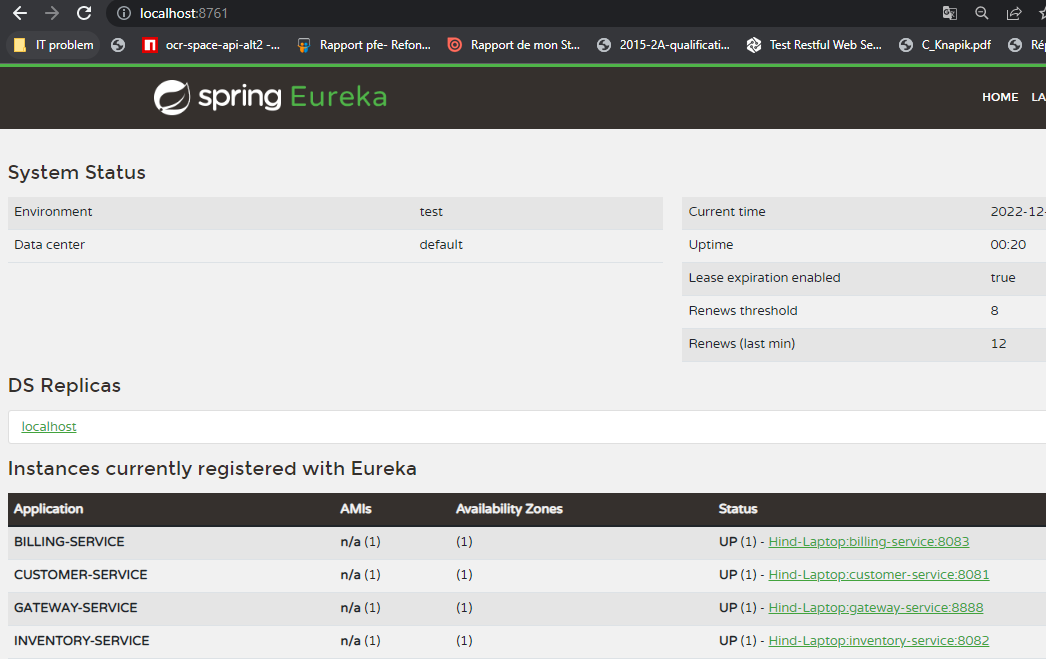Click the System Status heading
The width and height of the screenshot is (1046, 659).
click(x=77, y=173)
